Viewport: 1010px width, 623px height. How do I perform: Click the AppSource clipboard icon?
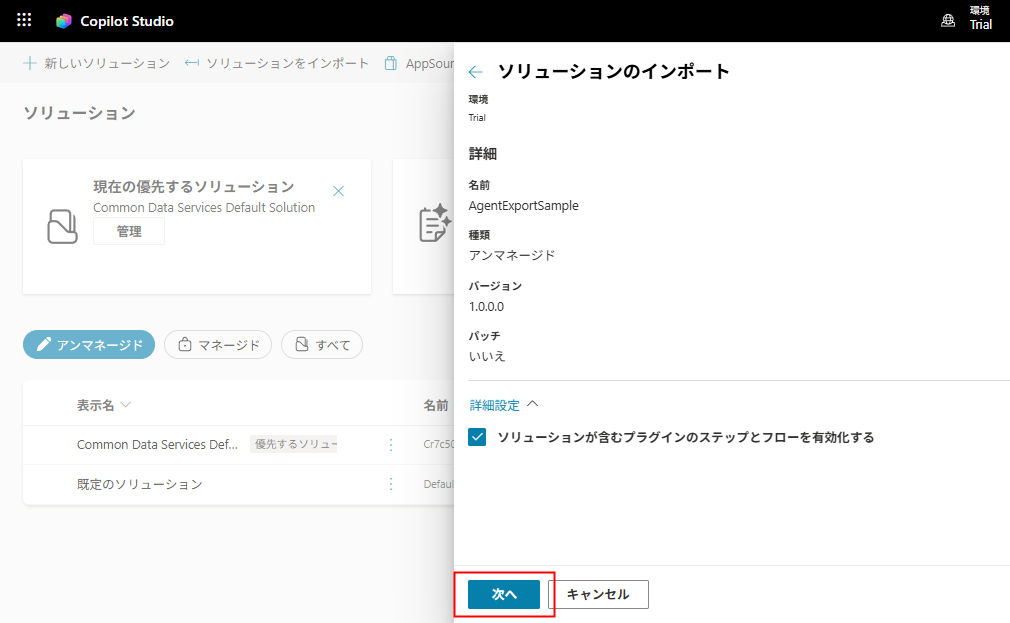point(391,63)
